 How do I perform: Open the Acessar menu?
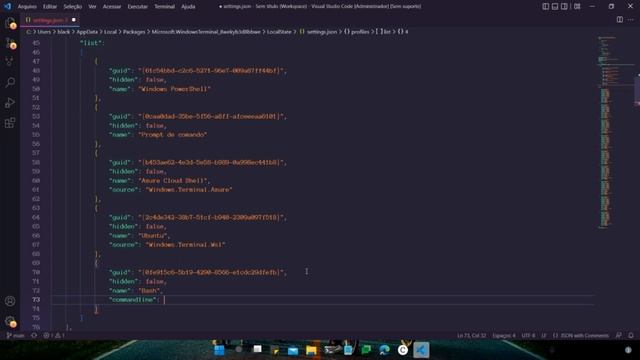pyautogui.click(x=112, y=6)
